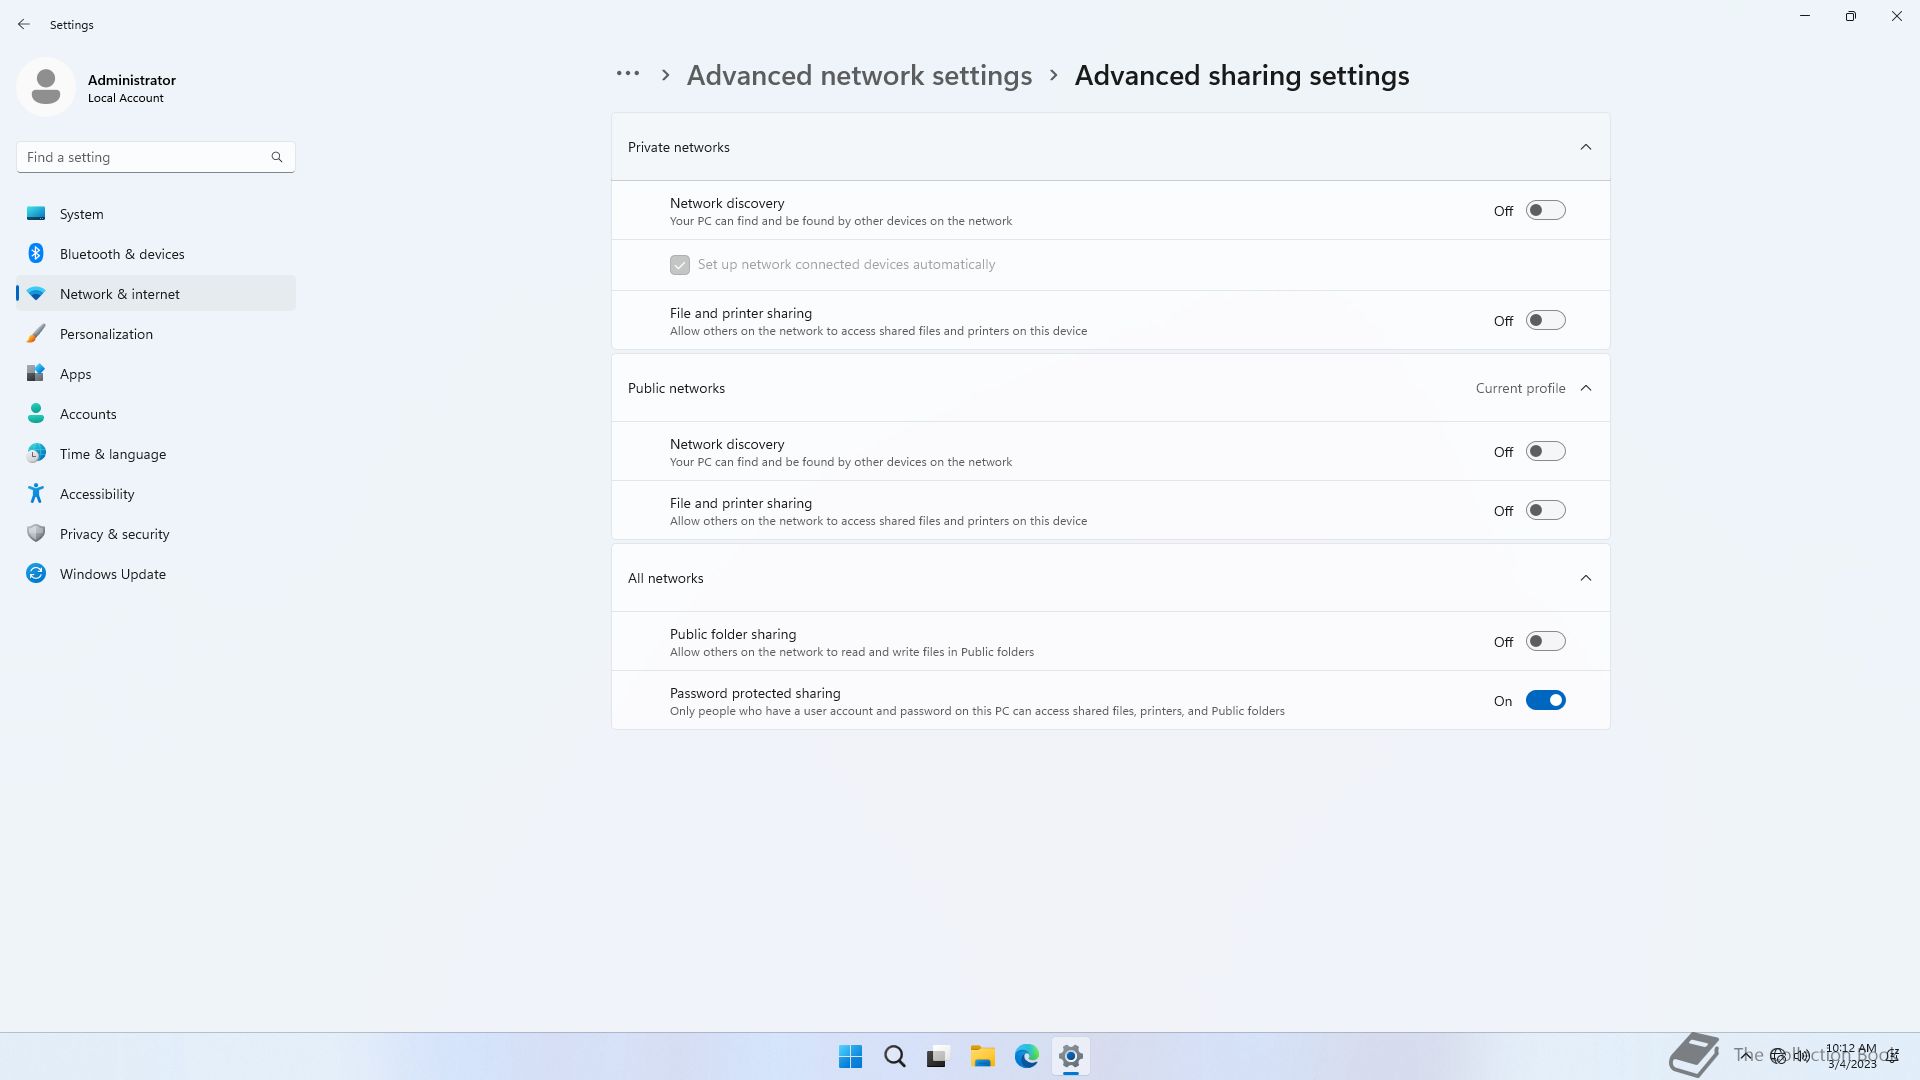This screenshot has width=1920, height=1080.
Task: Enable Public folder sharing toggle
Action: pos(1545,642)
